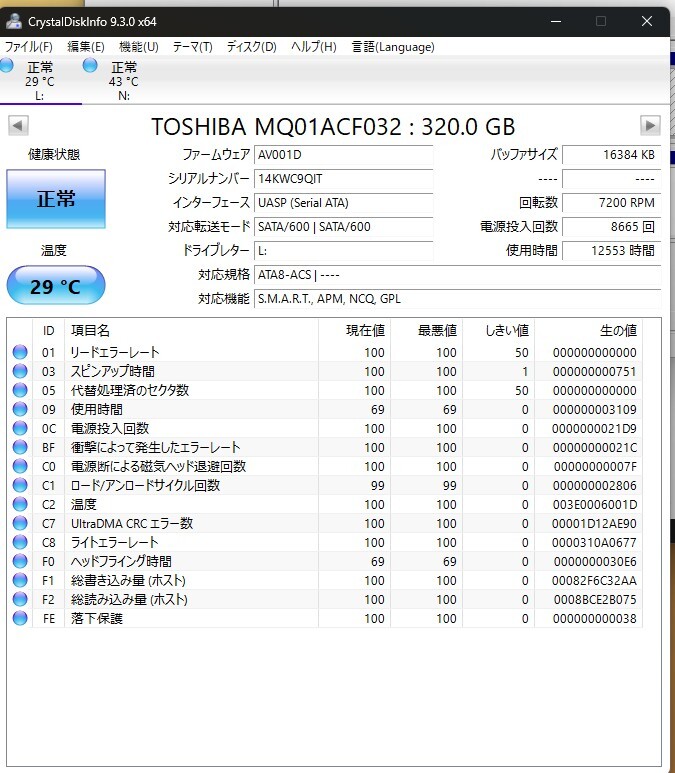Click status orb for ID 01 read error rate
675x773 pixels.
20,352
